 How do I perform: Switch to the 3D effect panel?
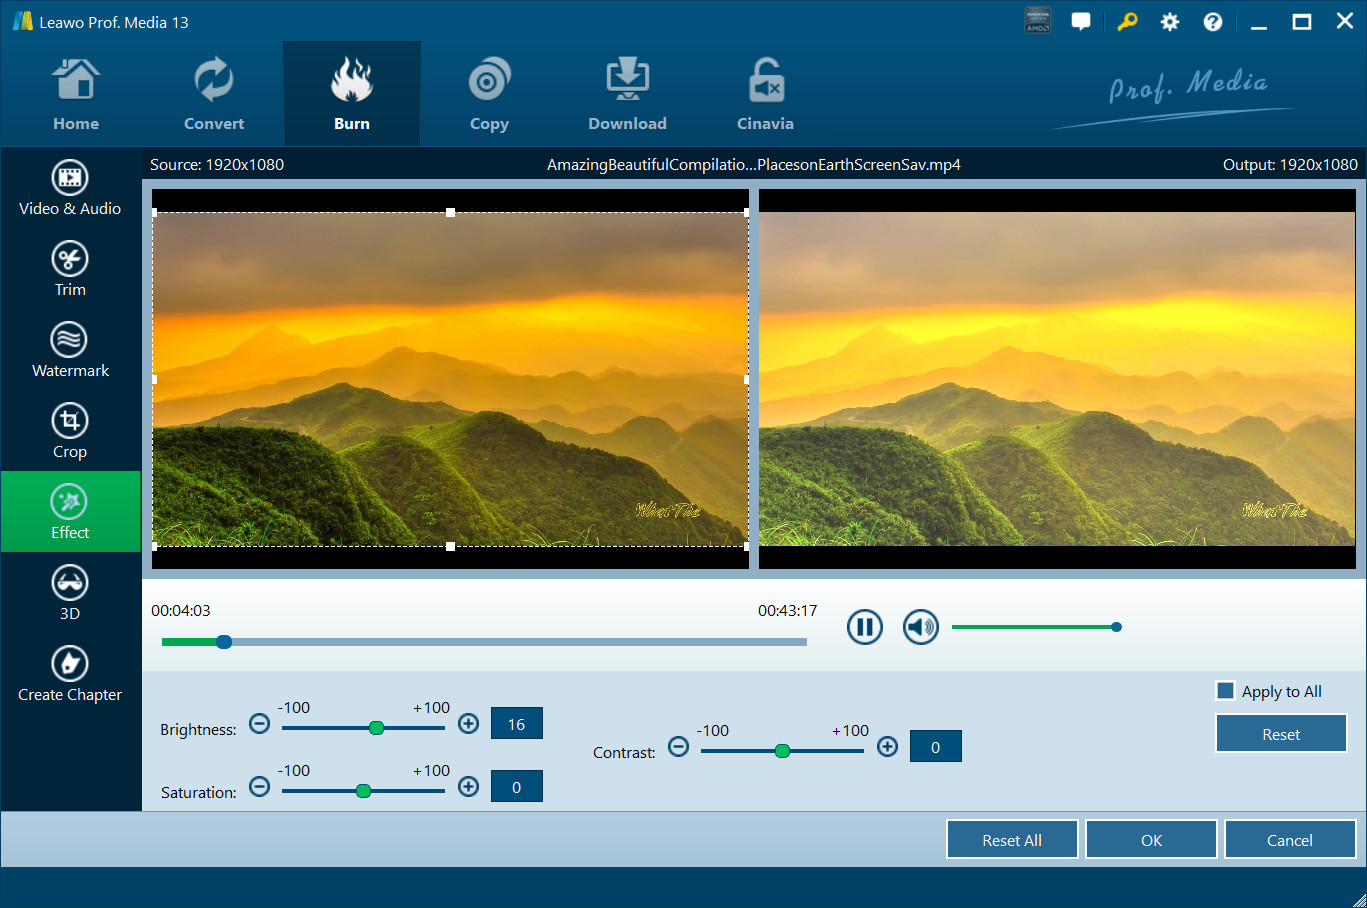[x=69, y=593]
